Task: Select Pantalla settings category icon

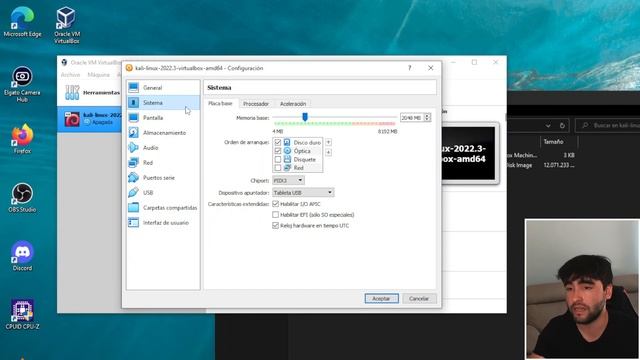Action: [133, 118]
